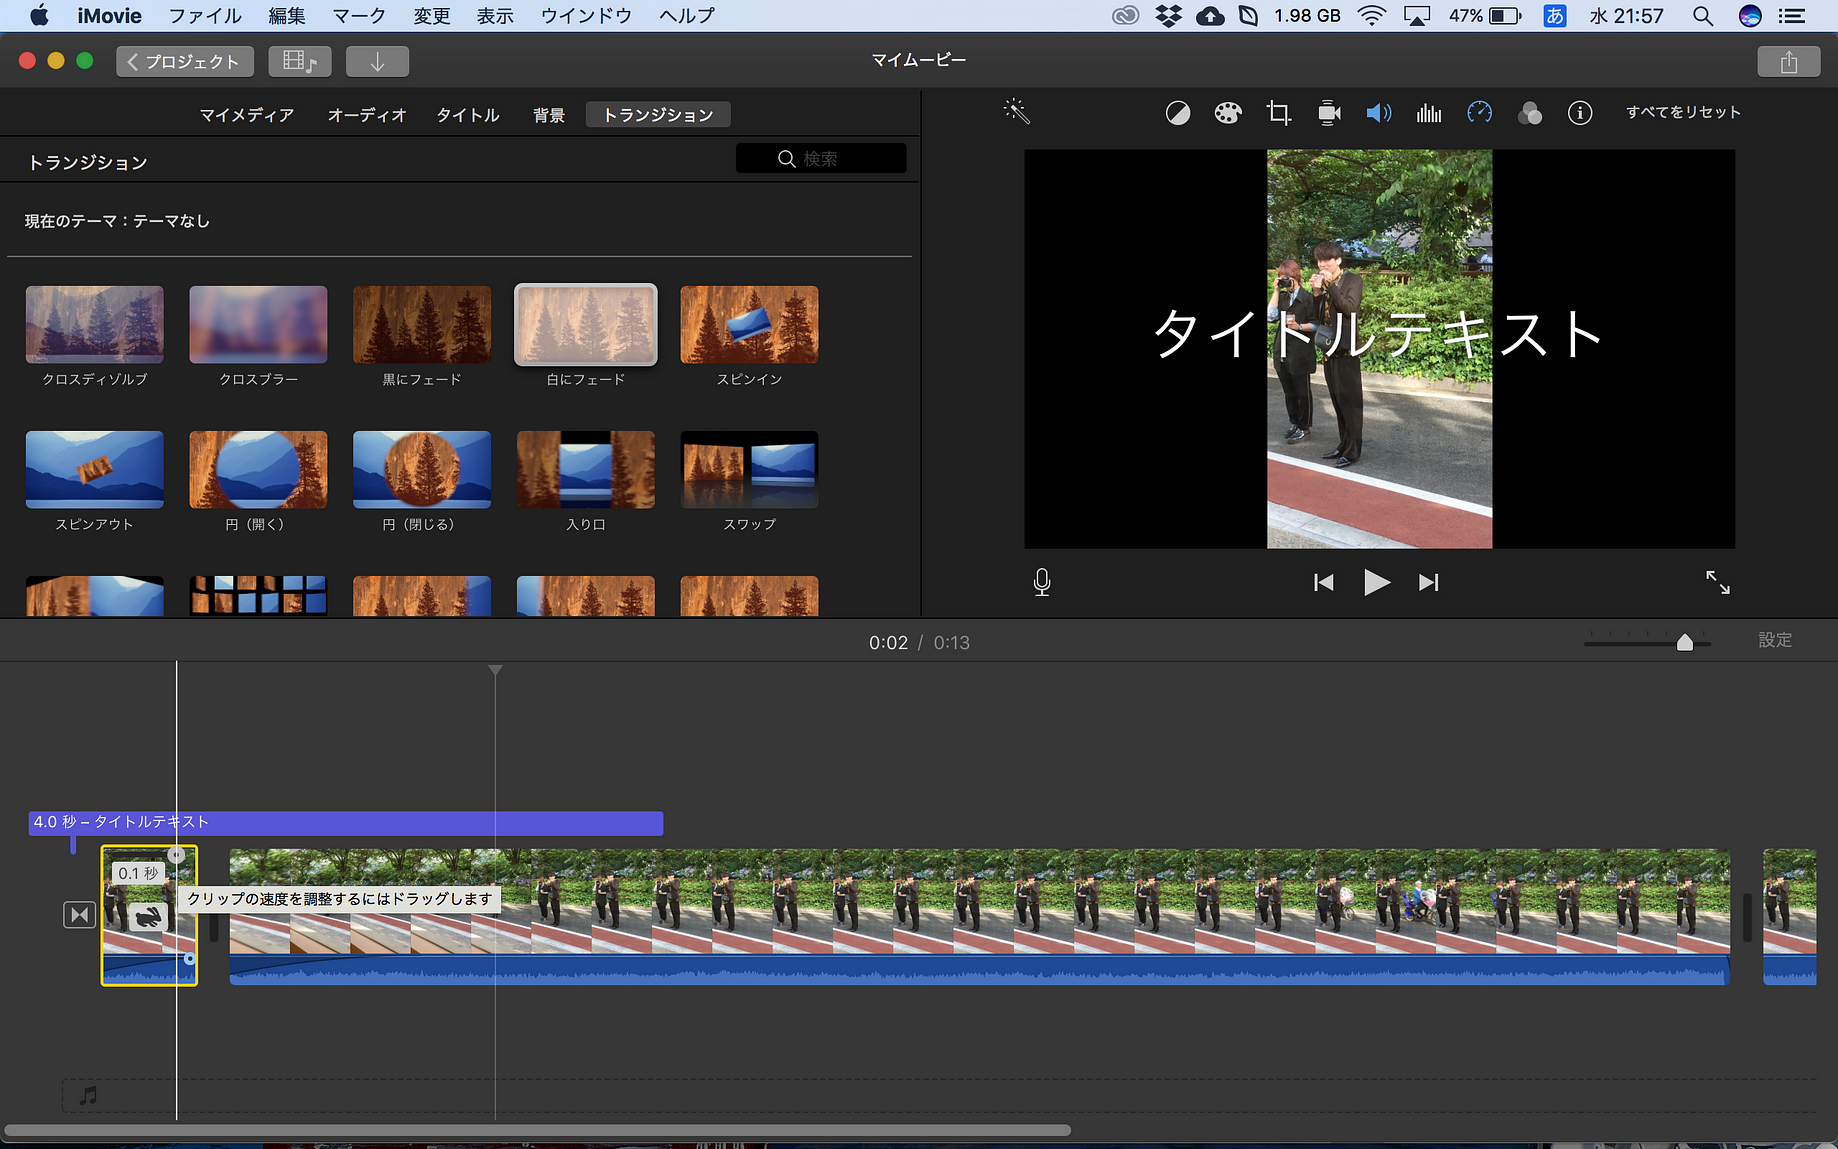Screen dimensions: 1838x1149
Task: Open the speed speedometer icon
Action: (1479, 113)
